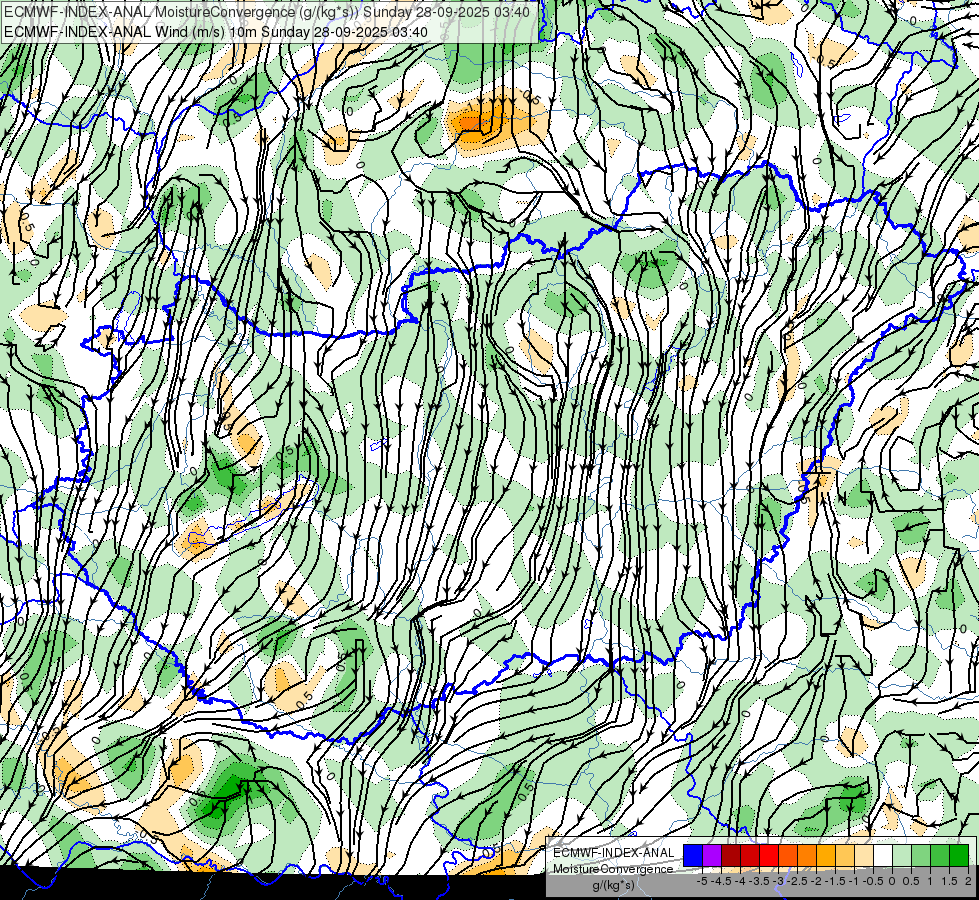This screenshot has width=979, height=900.
Task: Click the g/(kg*s) unit label in legend
Action: click(x=614, y=886)
